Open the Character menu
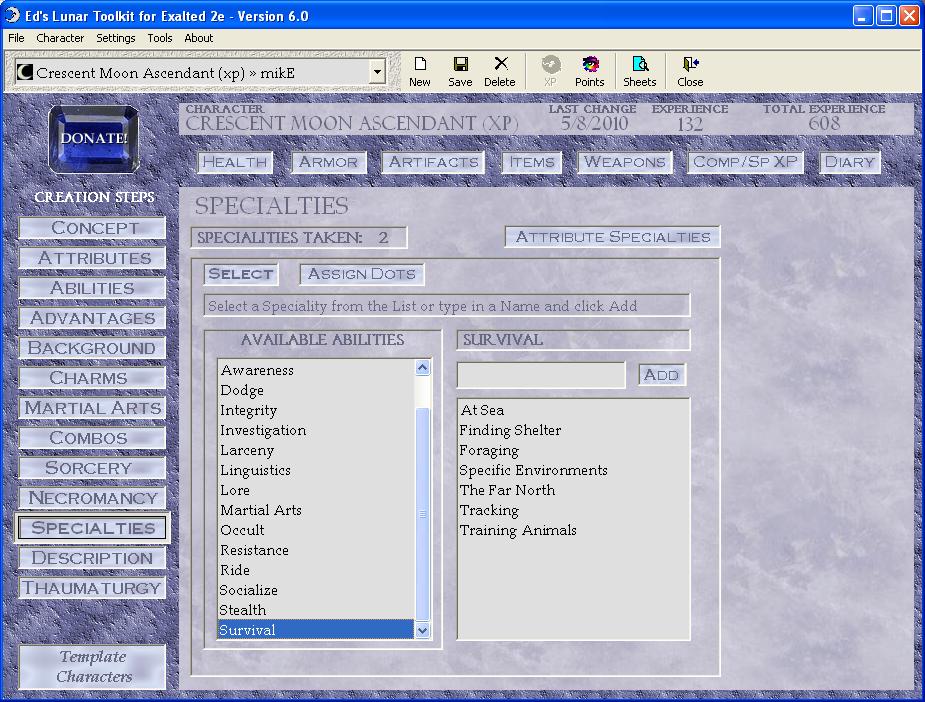 click(60, 38)
